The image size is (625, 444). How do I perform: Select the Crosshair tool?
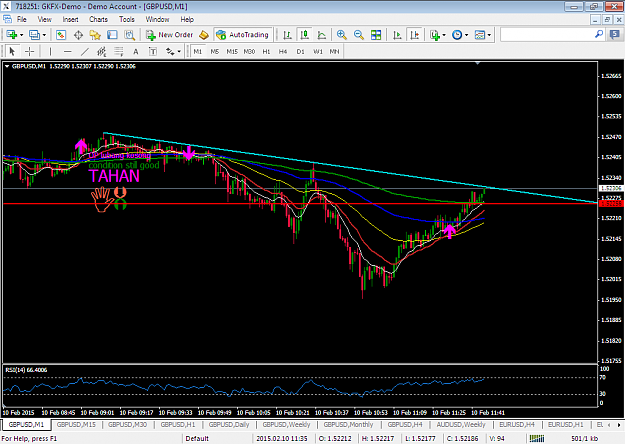[x=29, y=51]
